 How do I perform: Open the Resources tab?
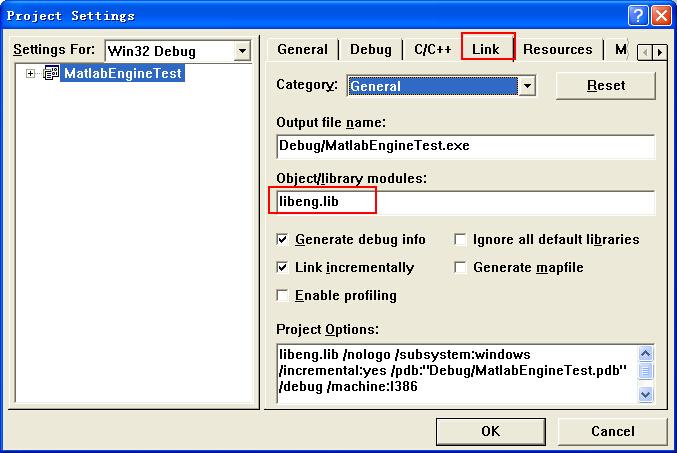557,50
